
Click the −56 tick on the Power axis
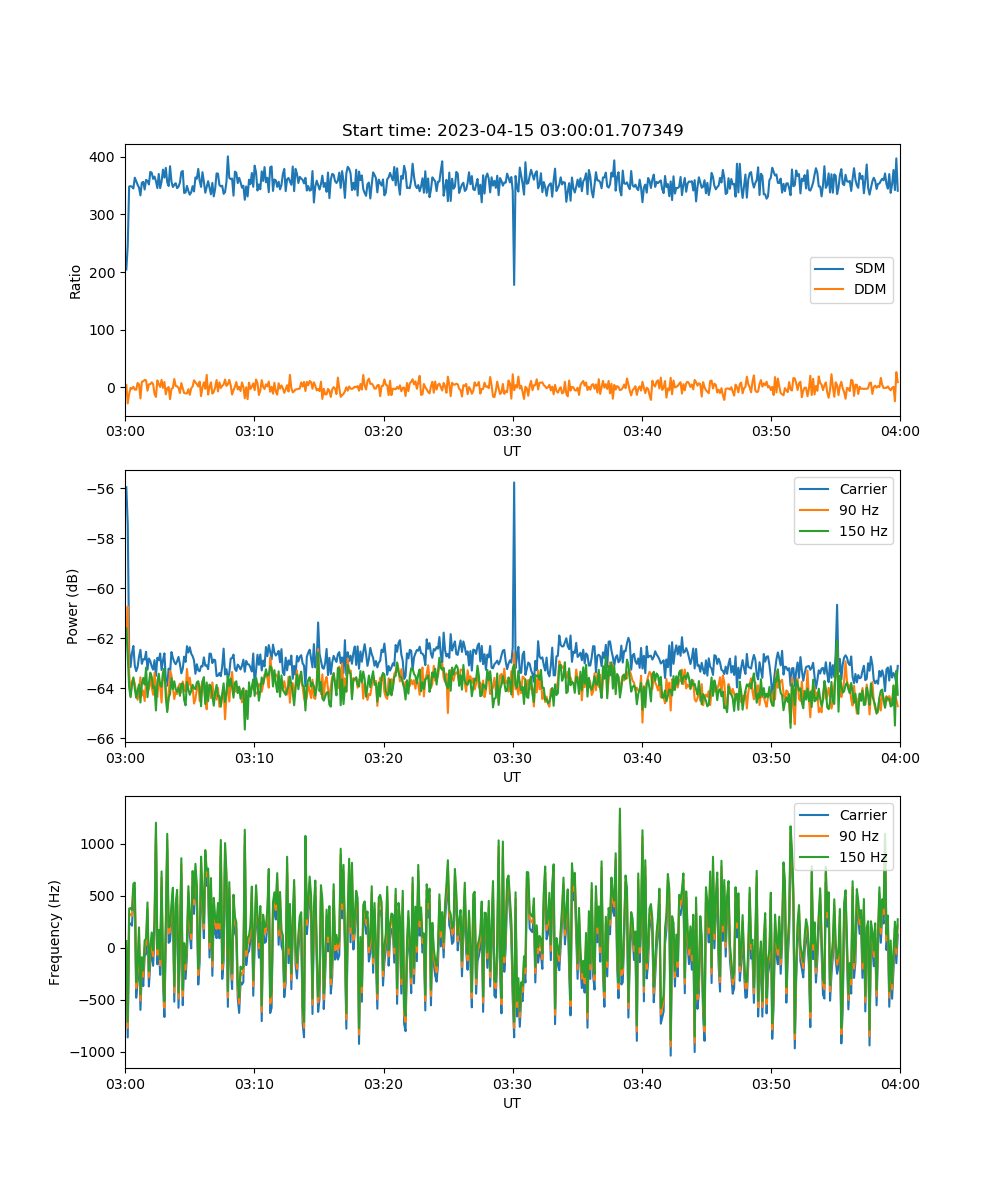(x=103, y=489)
